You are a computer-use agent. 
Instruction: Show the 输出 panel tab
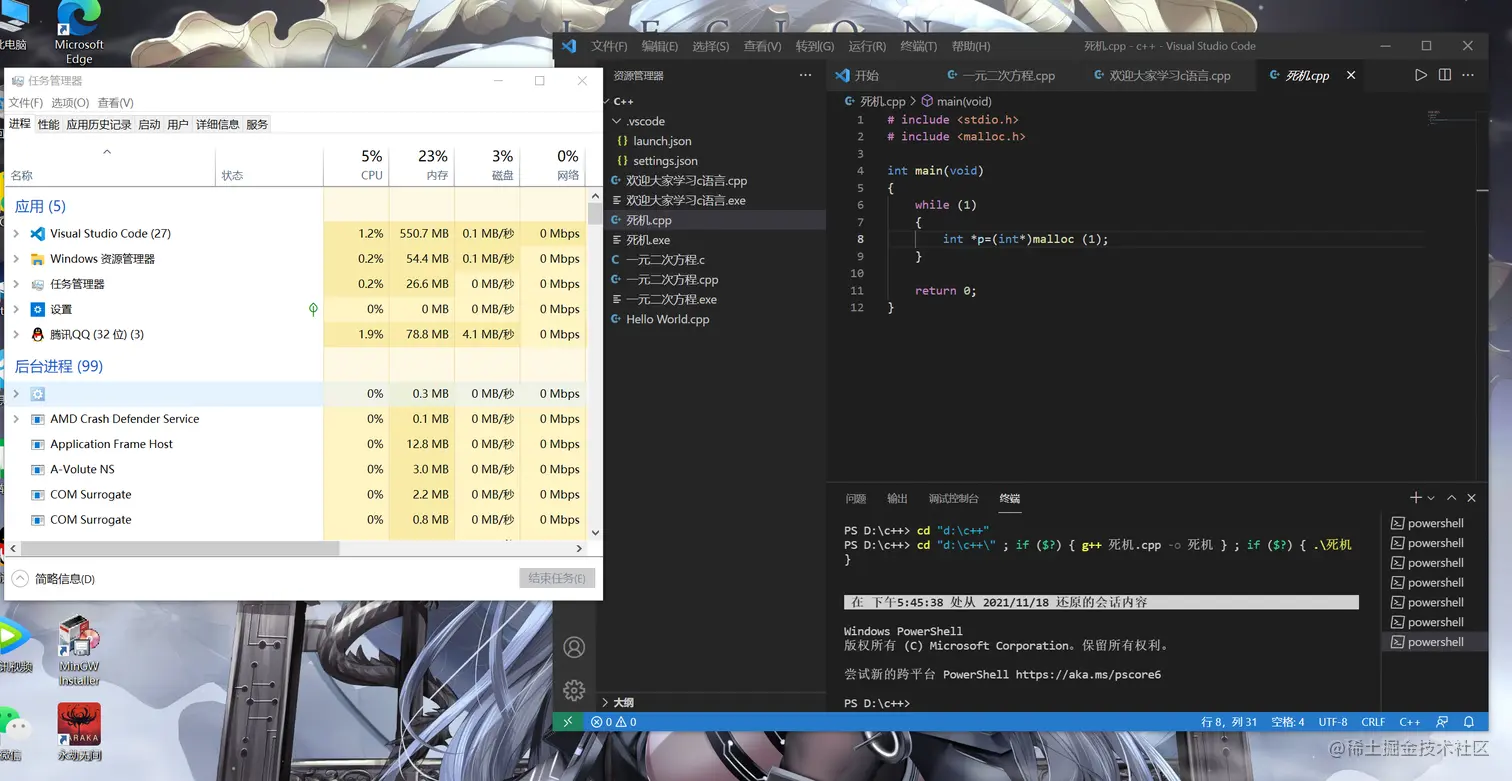897,498
